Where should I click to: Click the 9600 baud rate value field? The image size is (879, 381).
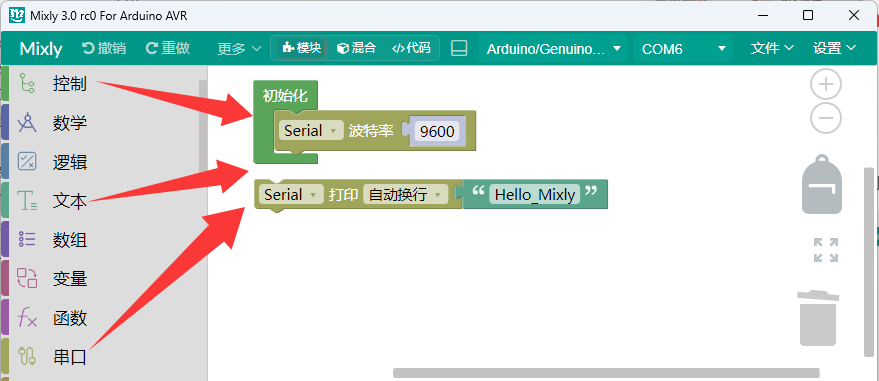[438, 132]
